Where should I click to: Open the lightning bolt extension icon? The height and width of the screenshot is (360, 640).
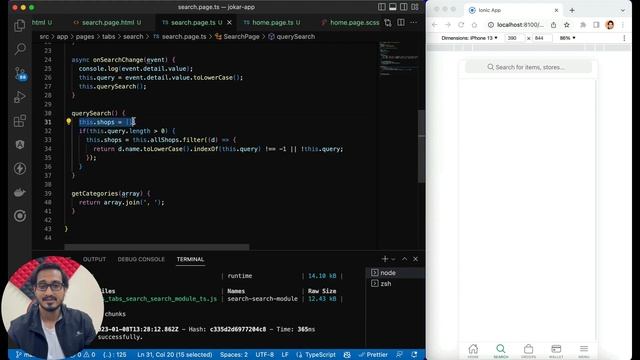point(20,168)
